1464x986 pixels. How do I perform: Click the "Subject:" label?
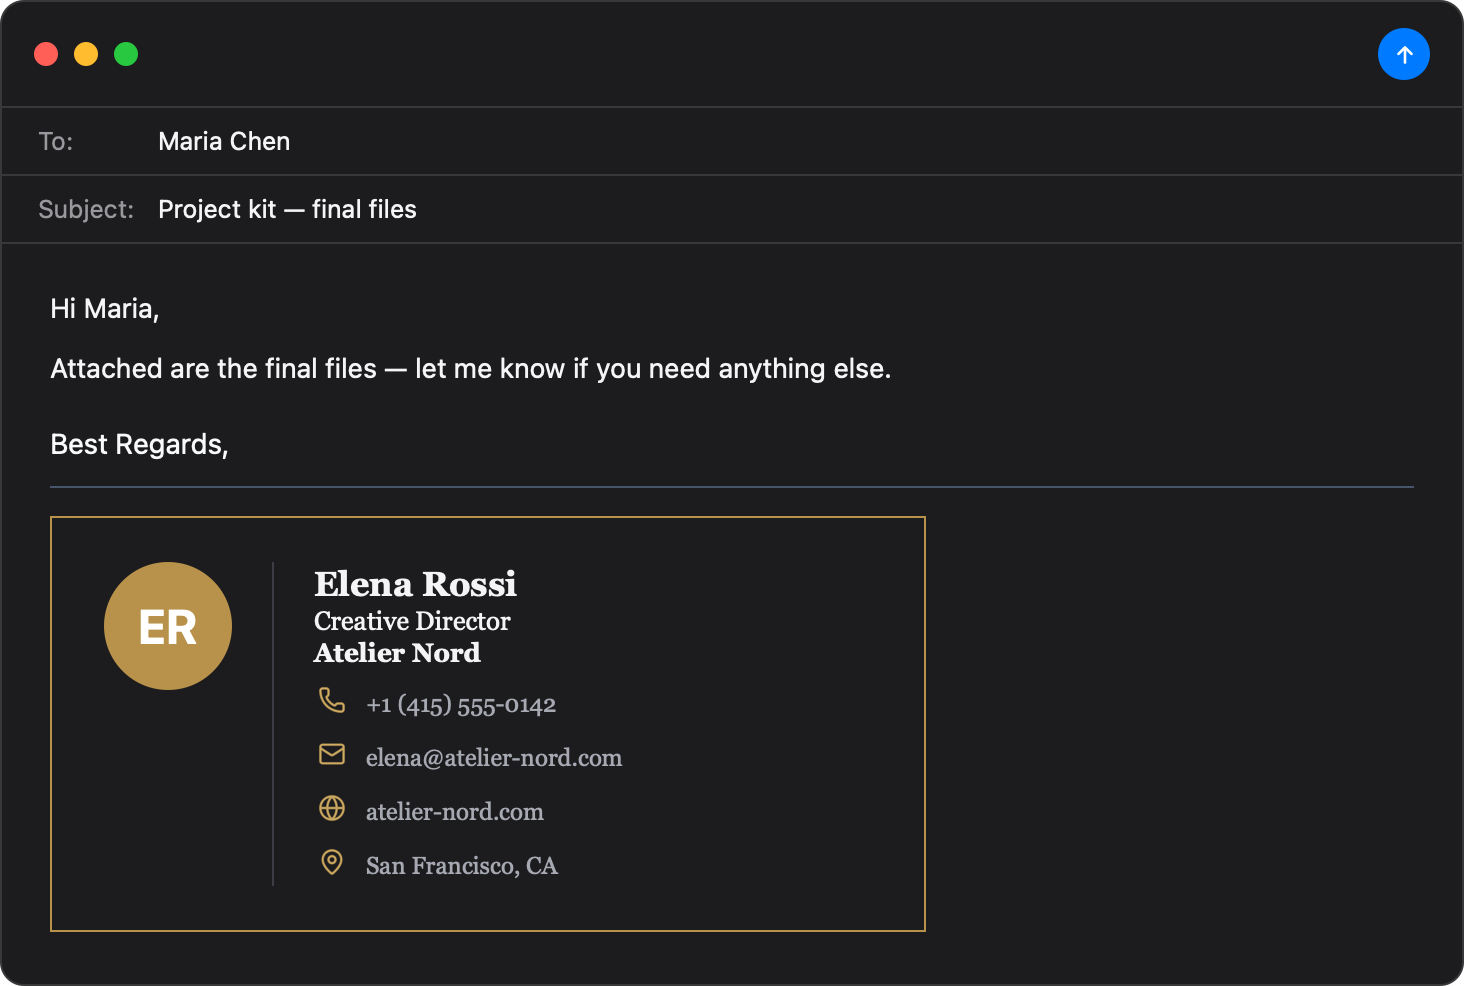point(86,209)
